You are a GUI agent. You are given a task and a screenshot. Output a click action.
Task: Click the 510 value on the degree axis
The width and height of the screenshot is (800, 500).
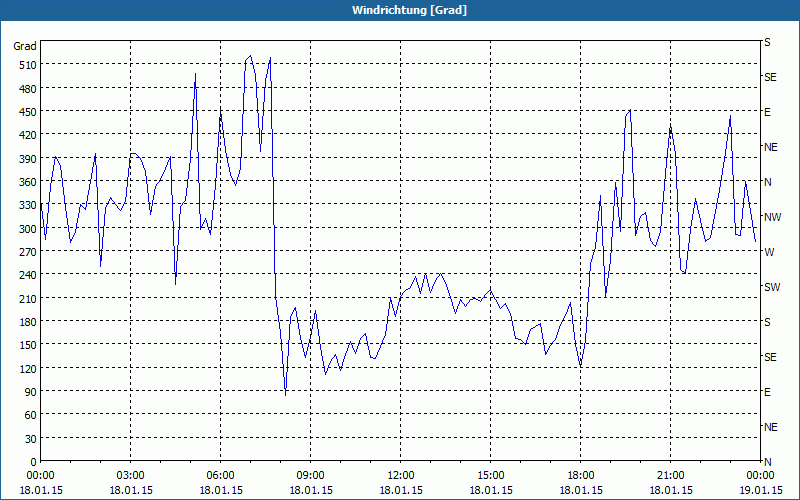(x=29, y=65)
